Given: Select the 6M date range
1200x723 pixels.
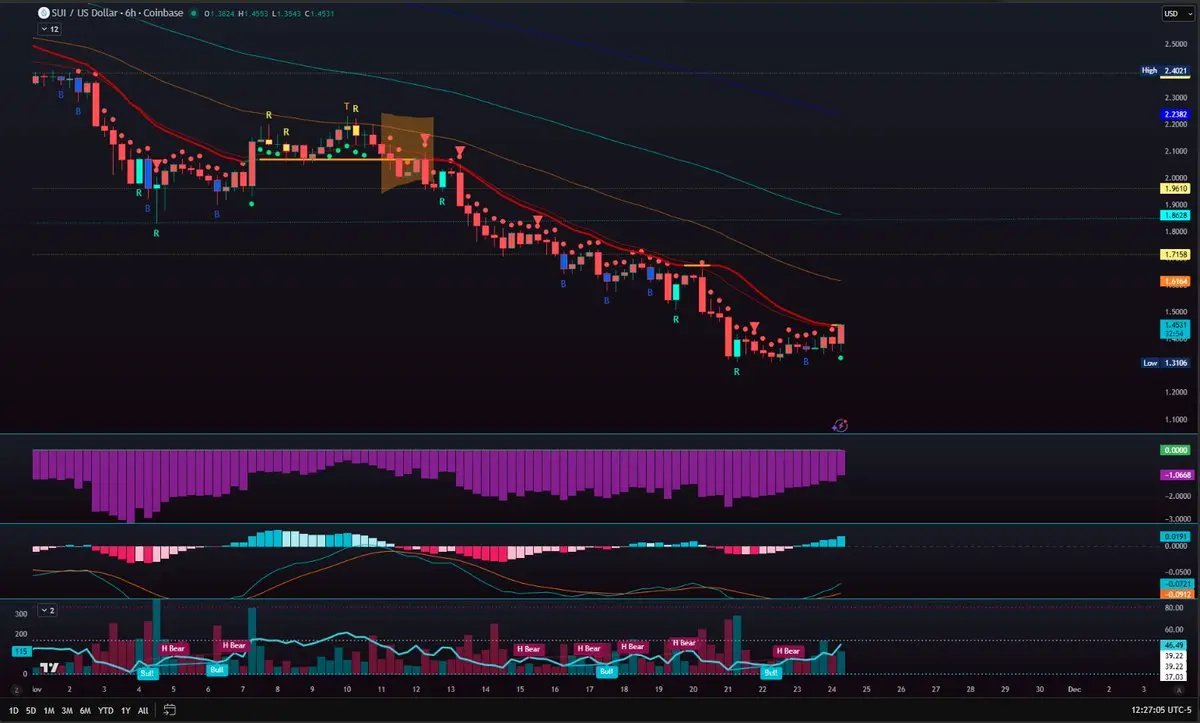Looking at the screenshot, I should click(x=87, y=710).
